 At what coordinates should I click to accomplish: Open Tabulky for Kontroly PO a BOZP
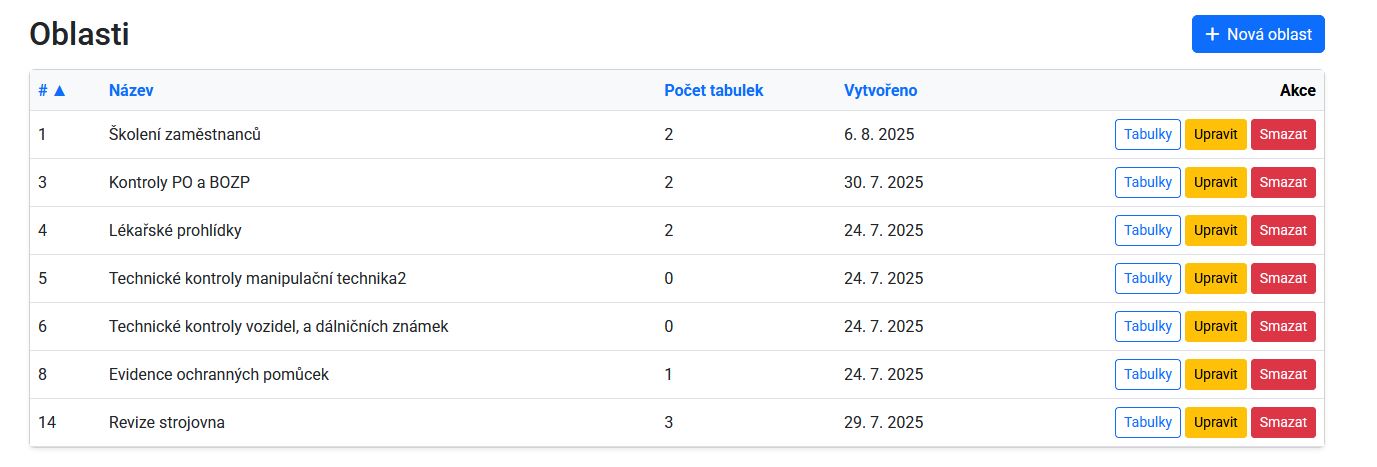coord(1147,182)
